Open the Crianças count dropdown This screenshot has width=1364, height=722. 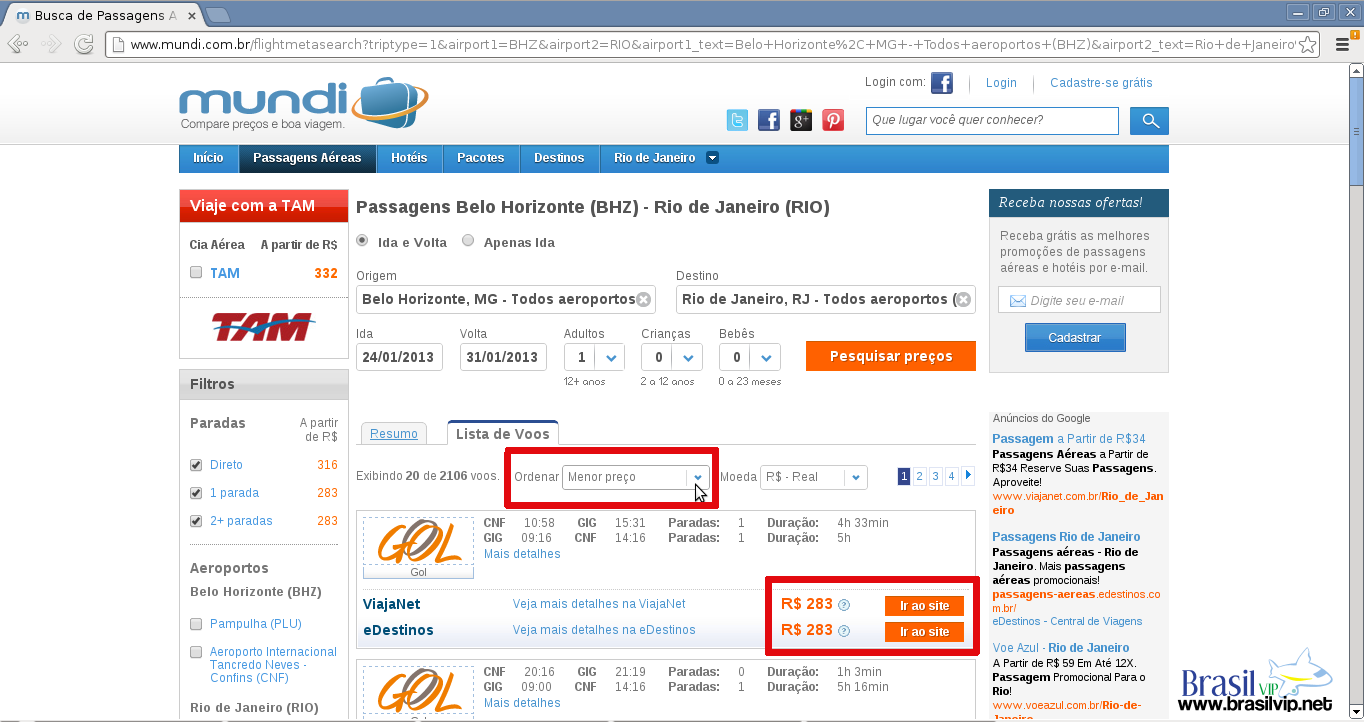click(x=672, y=357)
